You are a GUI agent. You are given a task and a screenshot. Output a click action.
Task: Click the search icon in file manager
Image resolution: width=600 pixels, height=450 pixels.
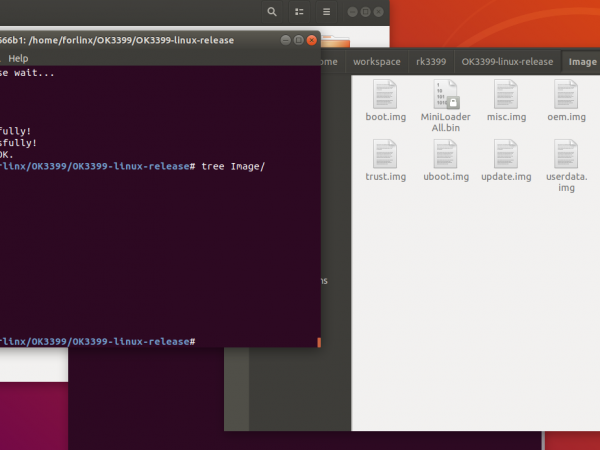pyautogui.click(x=272, y=11)
